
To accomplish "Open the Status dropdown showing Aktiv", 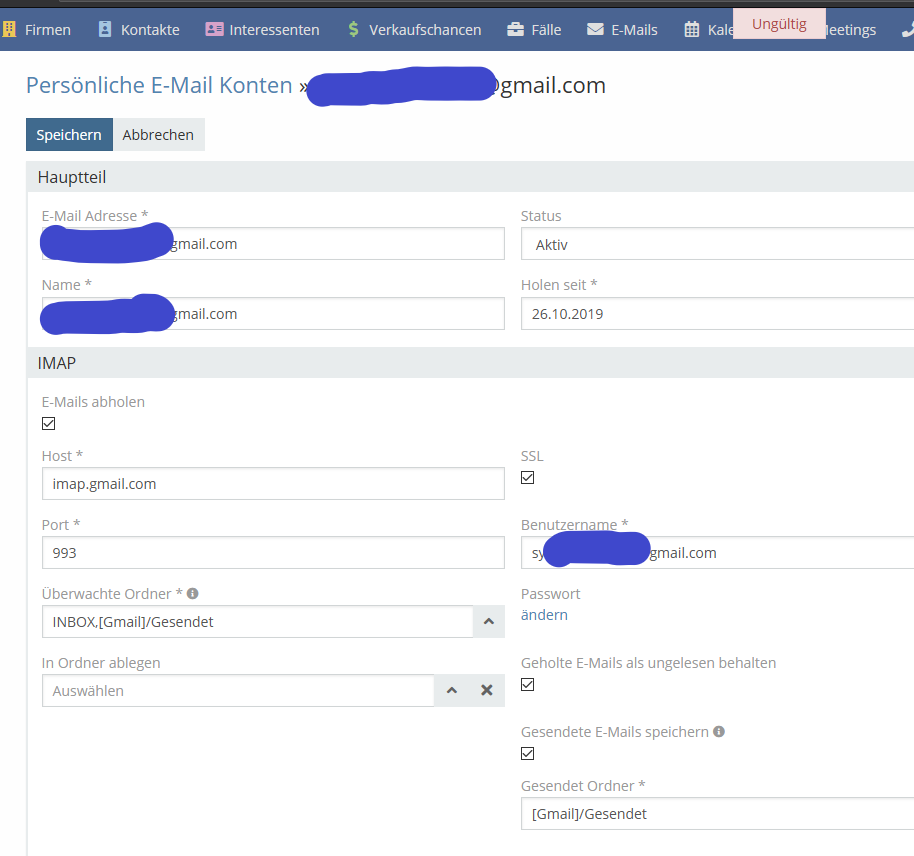I will pos(716,244).
